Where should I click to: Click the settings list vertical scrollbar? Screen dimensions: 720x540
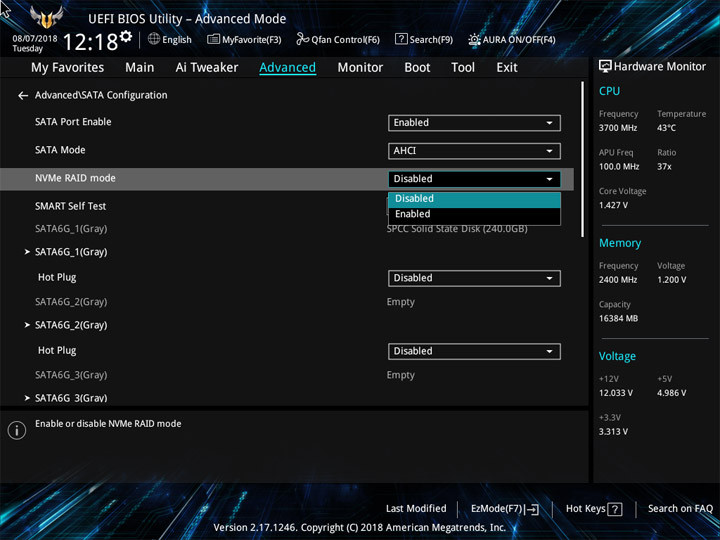[x=583, y=159]
